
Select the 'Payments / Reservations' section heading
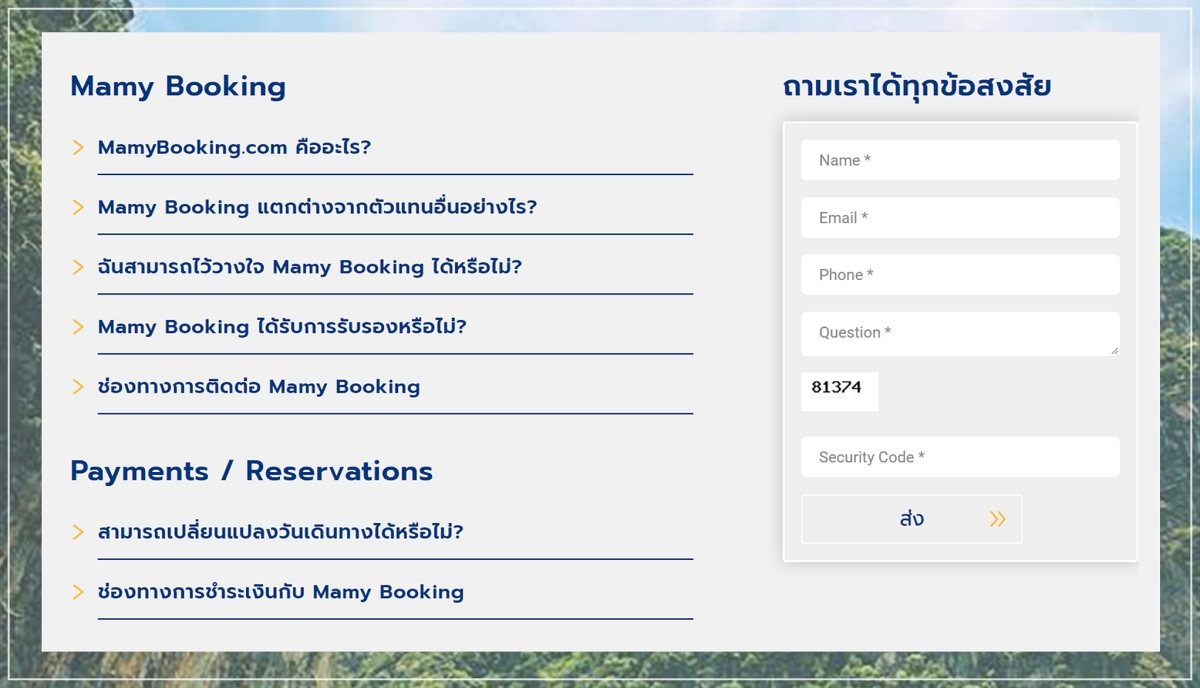[251, 471]
